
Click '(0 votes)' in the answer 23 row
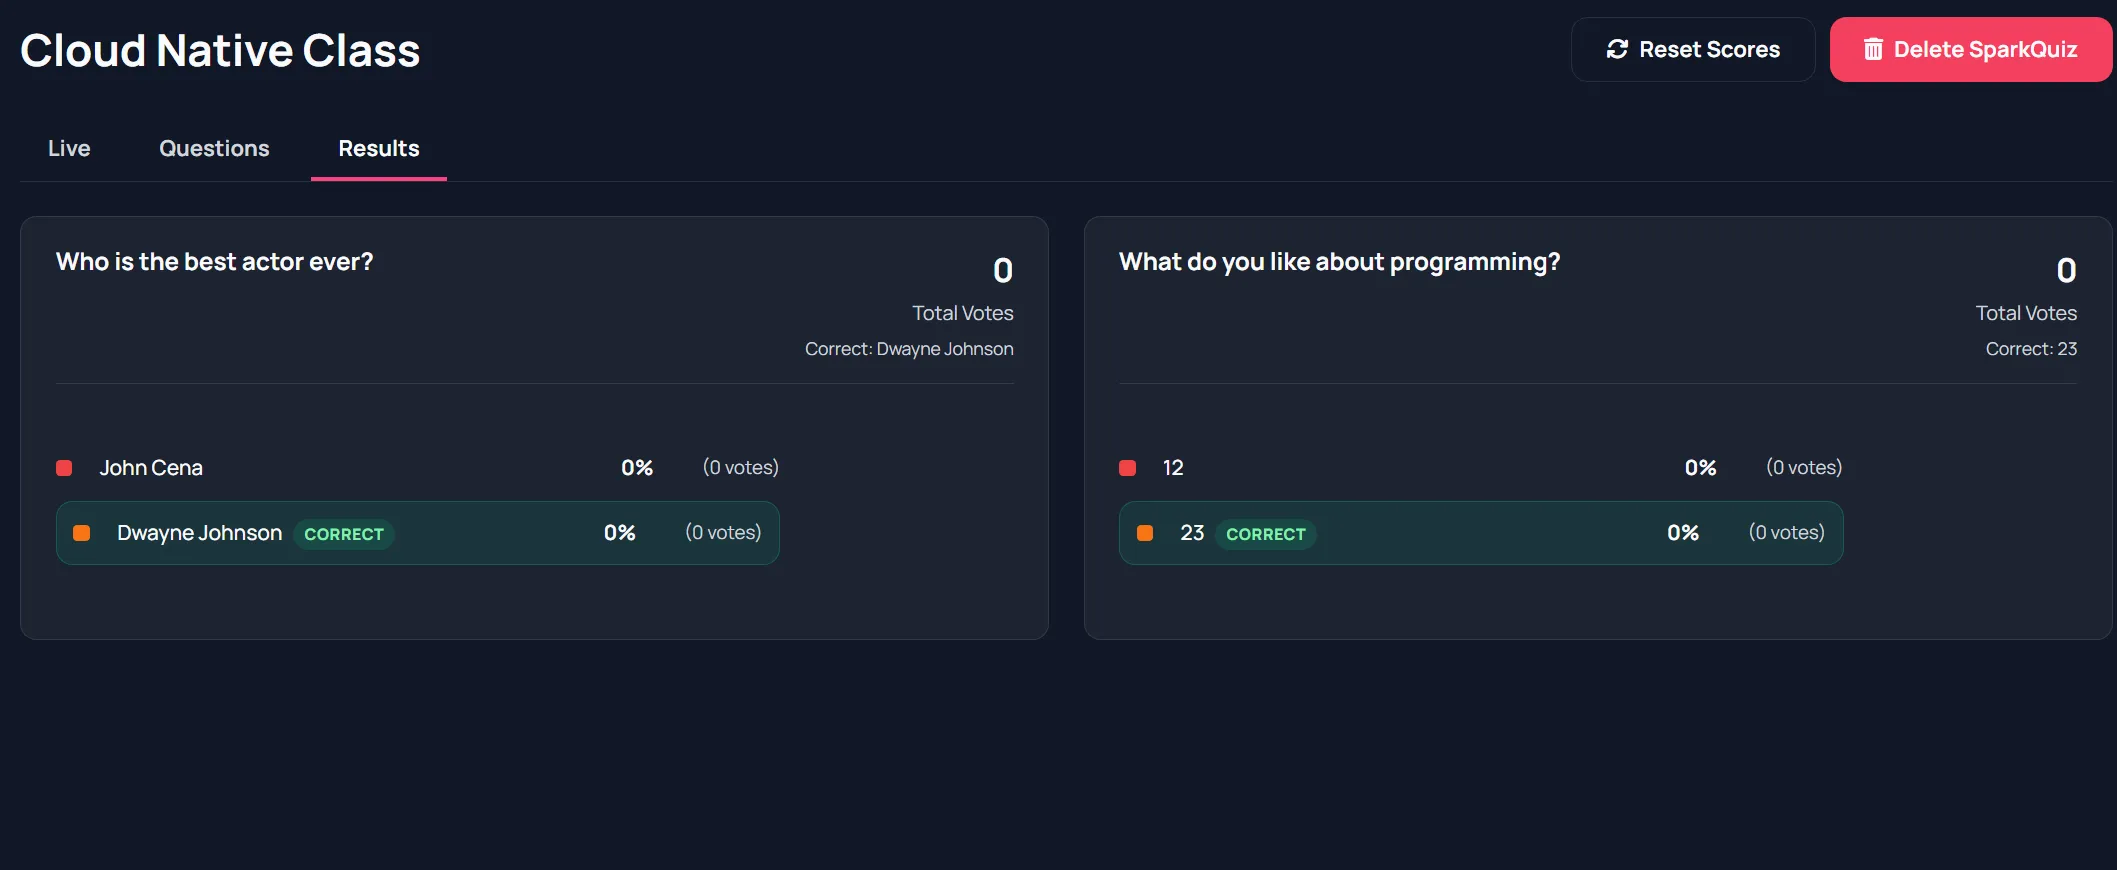tap(1787, 533)
